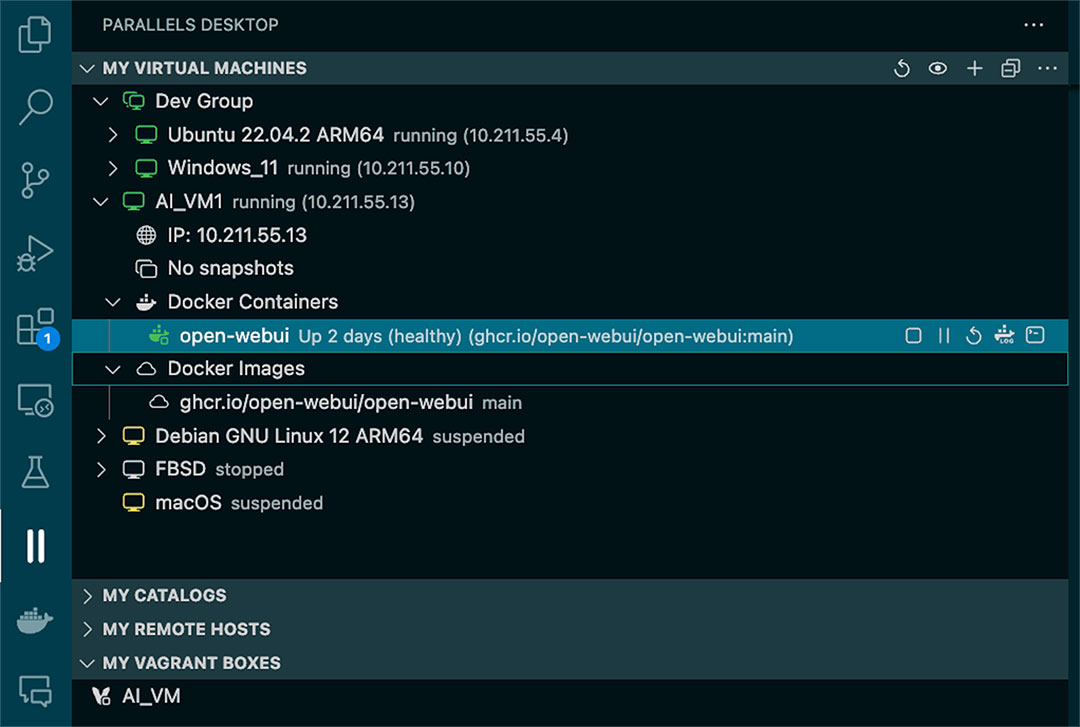Open the Source Control view
Image resolution: width=1080 pixels, height=727 pixels.
click(34, 180)
